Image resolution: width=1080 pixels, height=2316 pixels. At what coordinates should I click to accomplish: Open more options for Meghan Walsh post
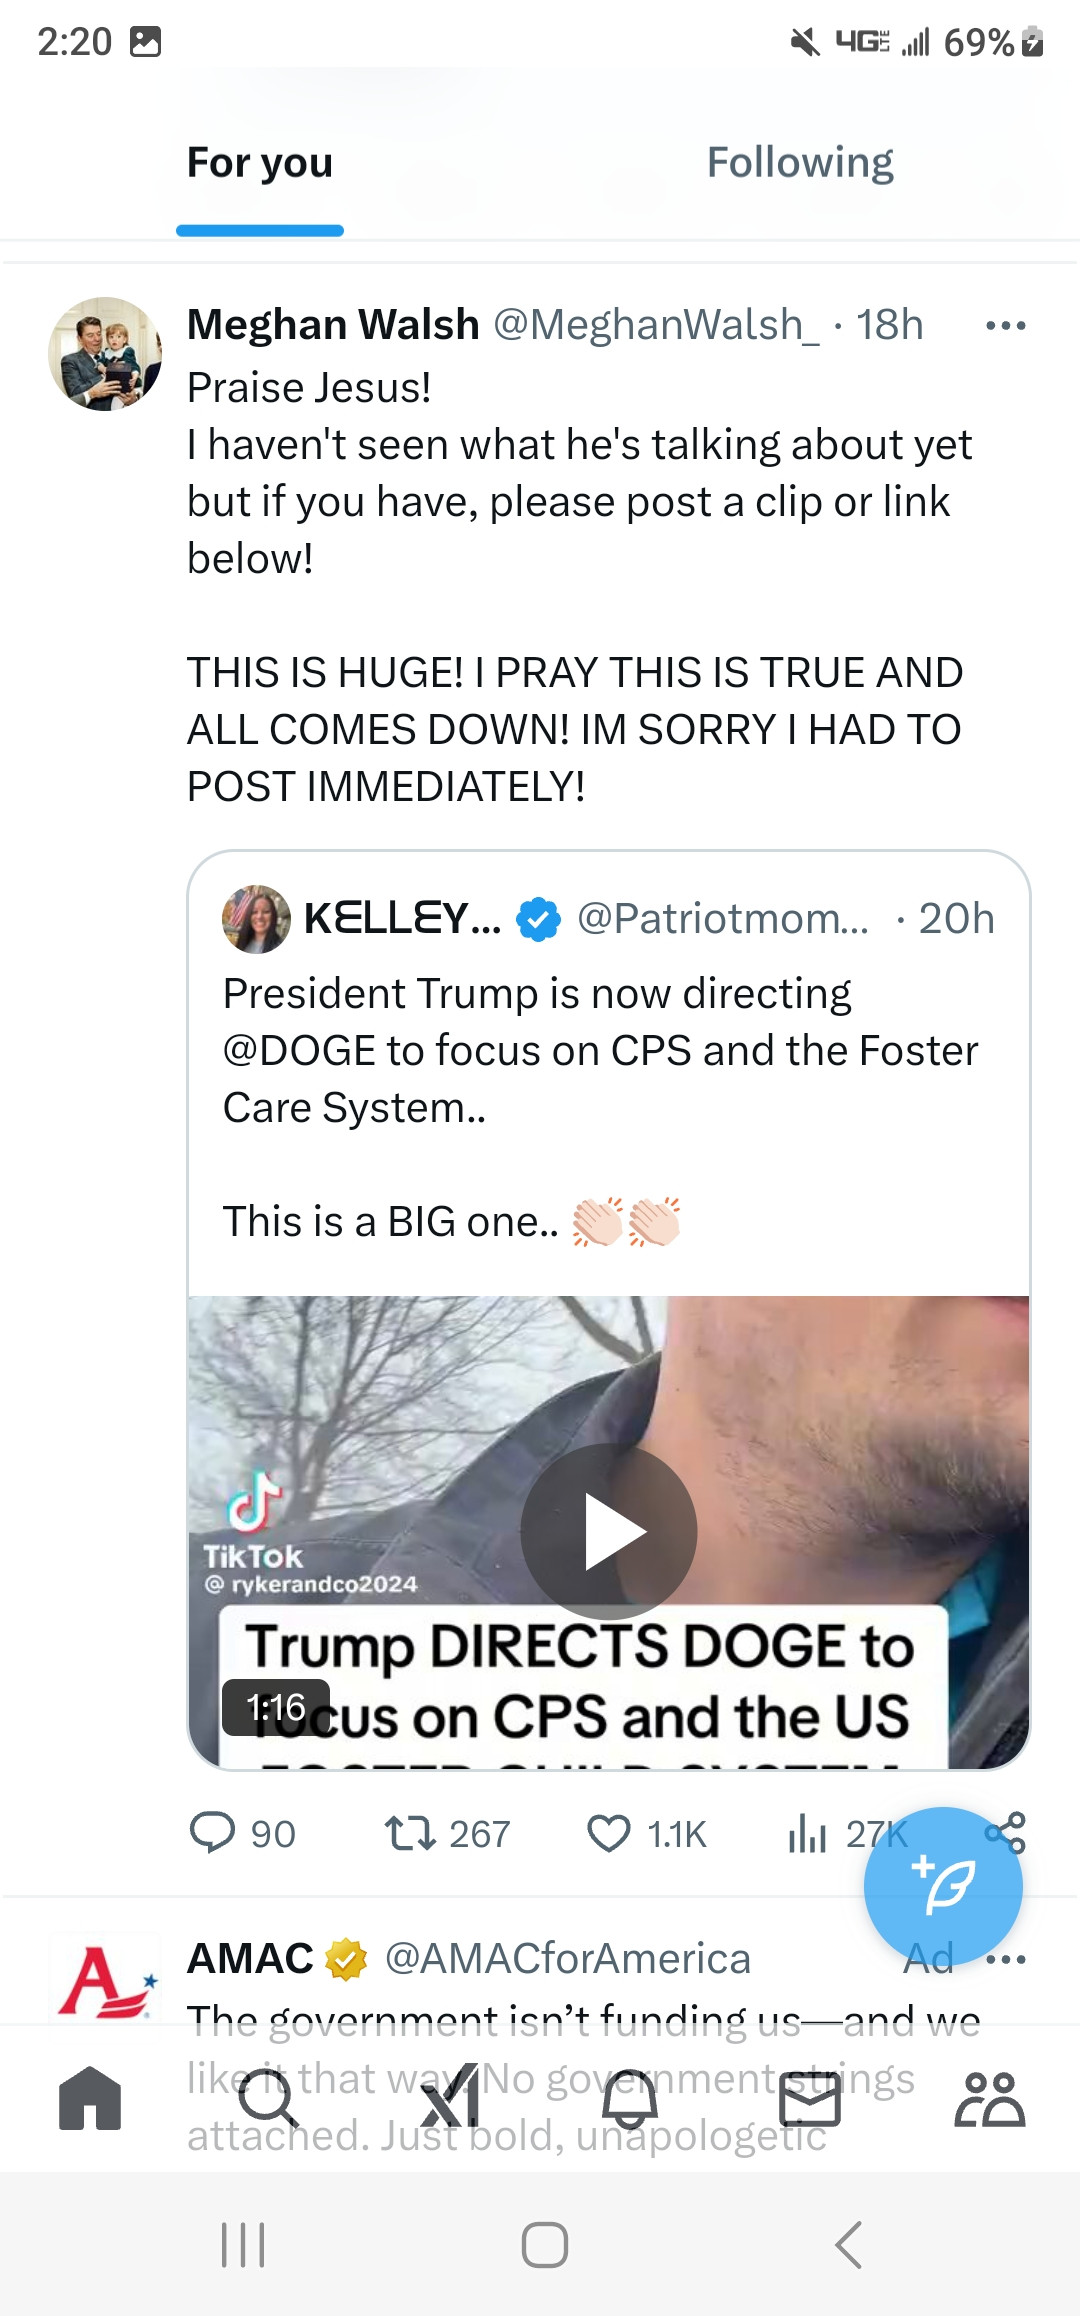coord(1005,326)
